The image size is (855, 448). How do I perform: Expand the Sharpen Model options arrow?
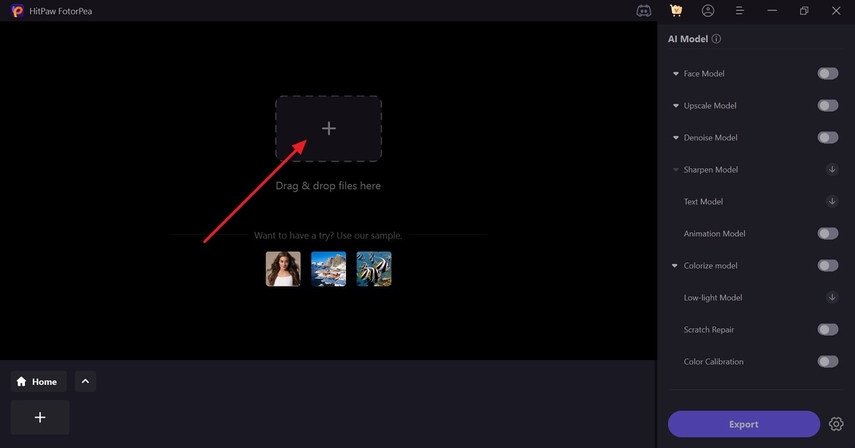click(x=676, y=169)
